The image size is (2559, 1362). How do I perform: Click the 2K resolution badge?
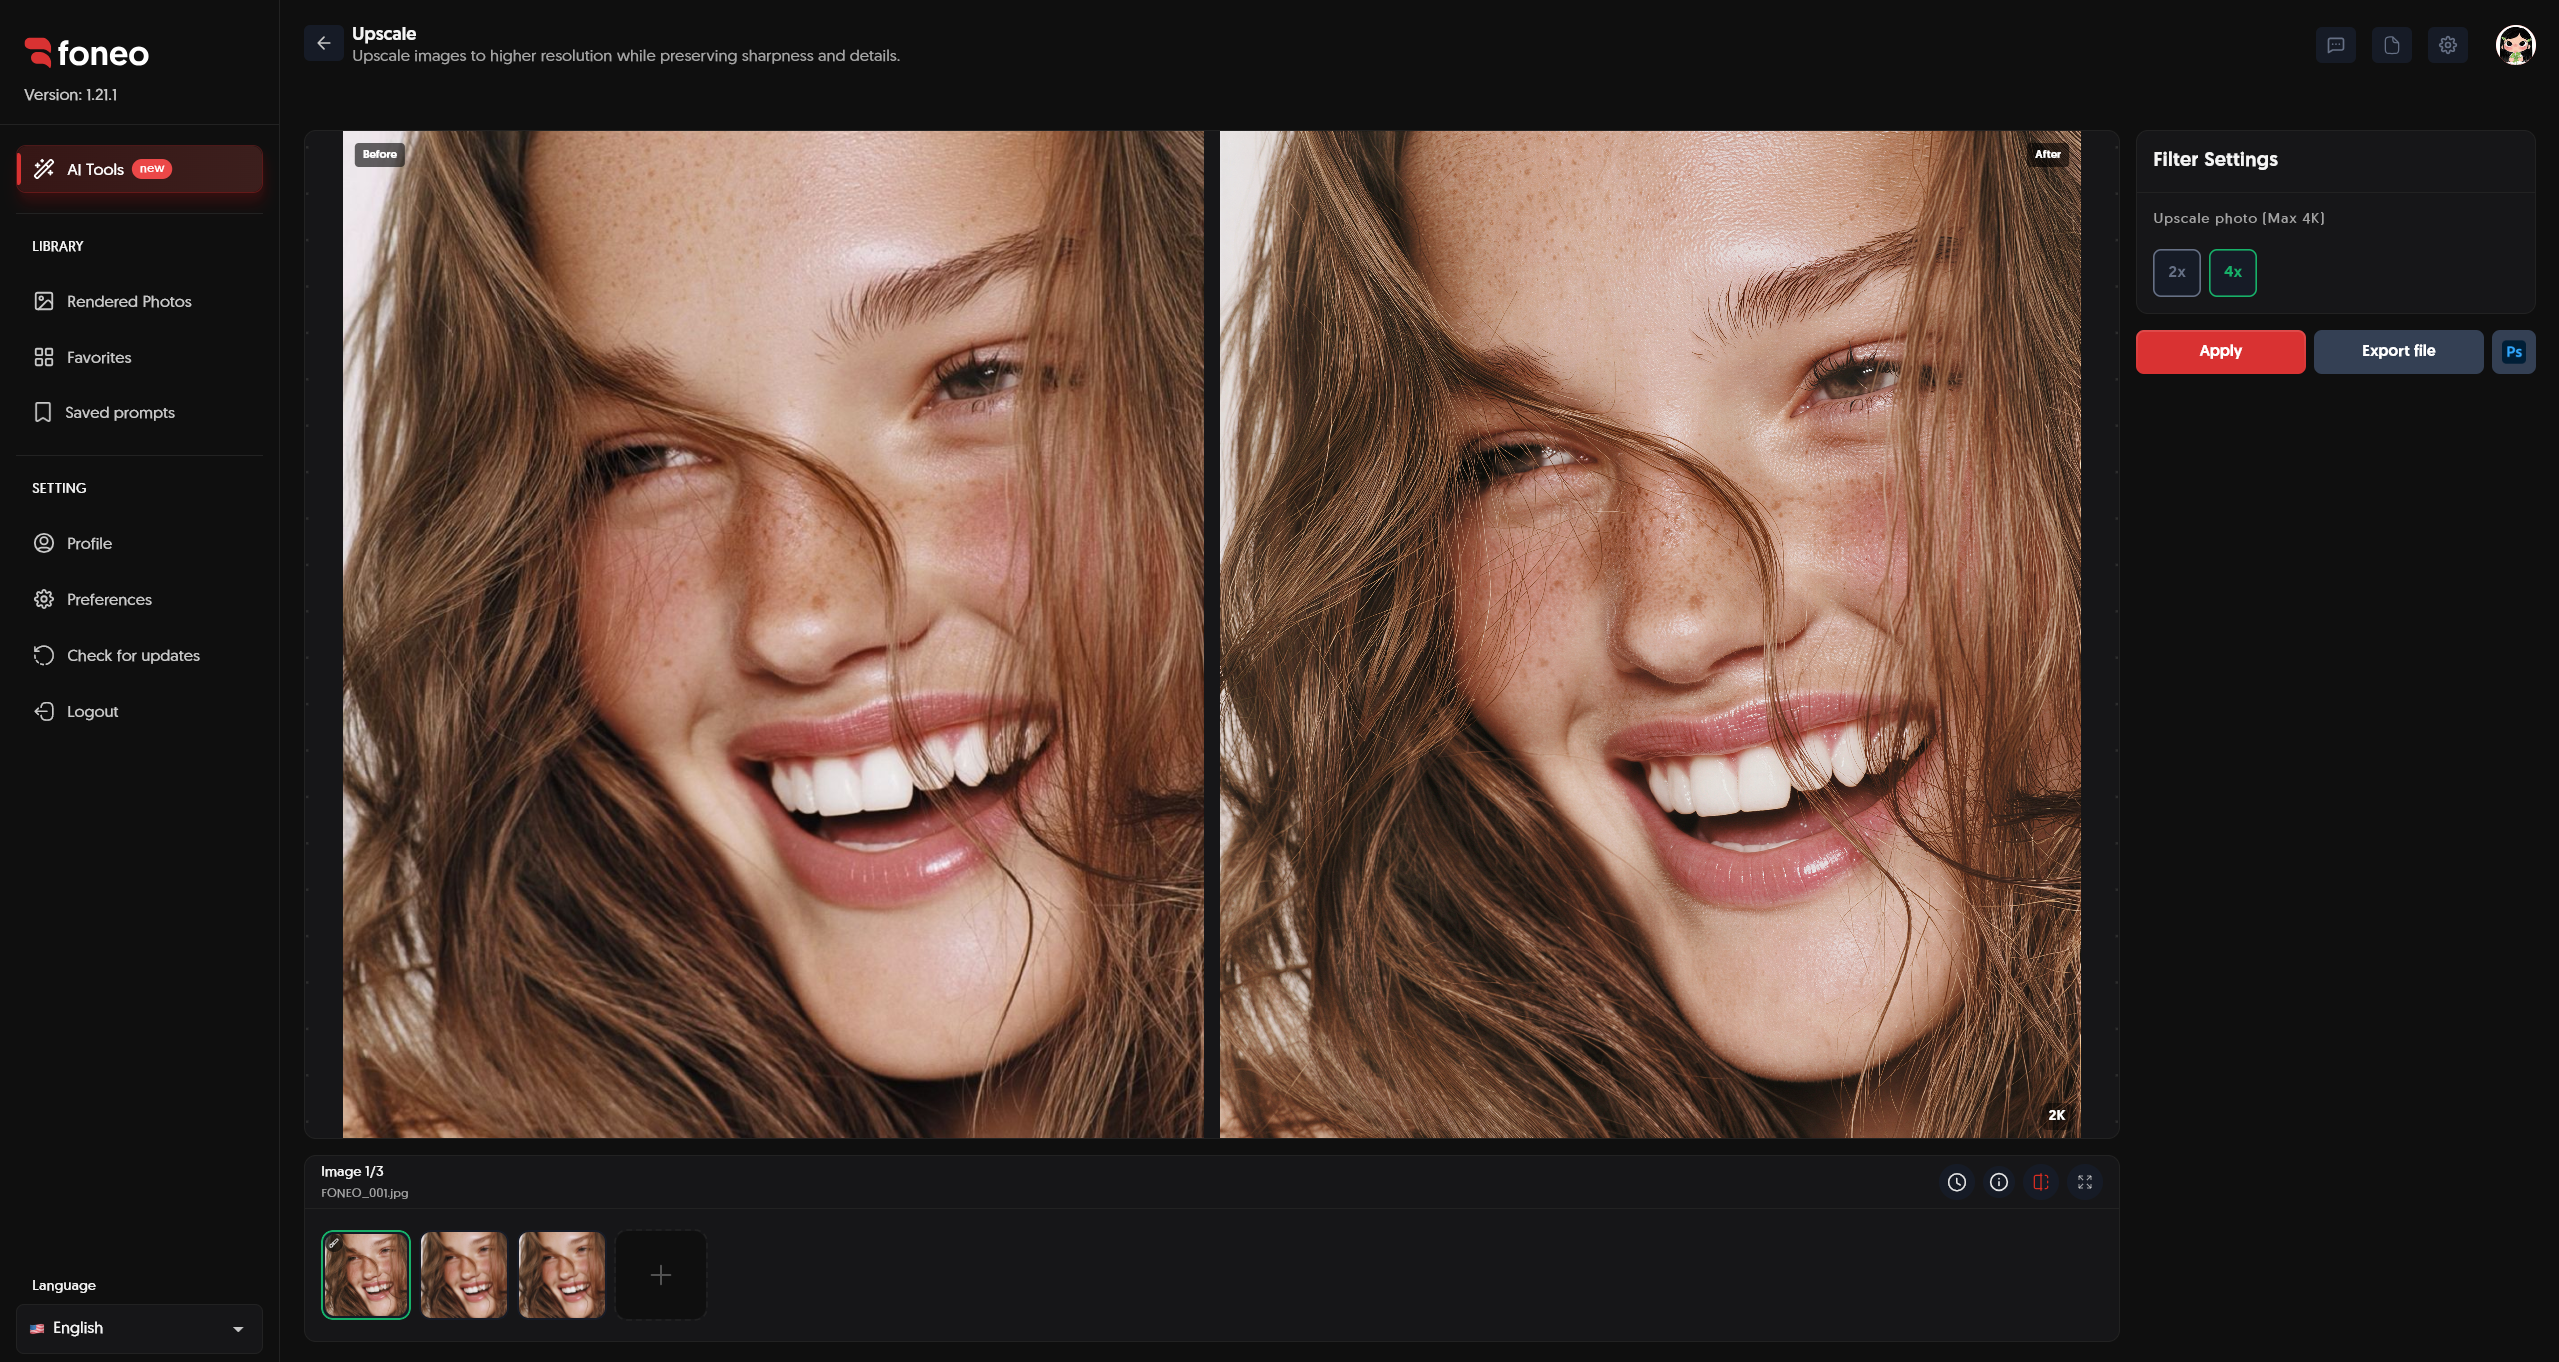[x=2056, y=1115]
